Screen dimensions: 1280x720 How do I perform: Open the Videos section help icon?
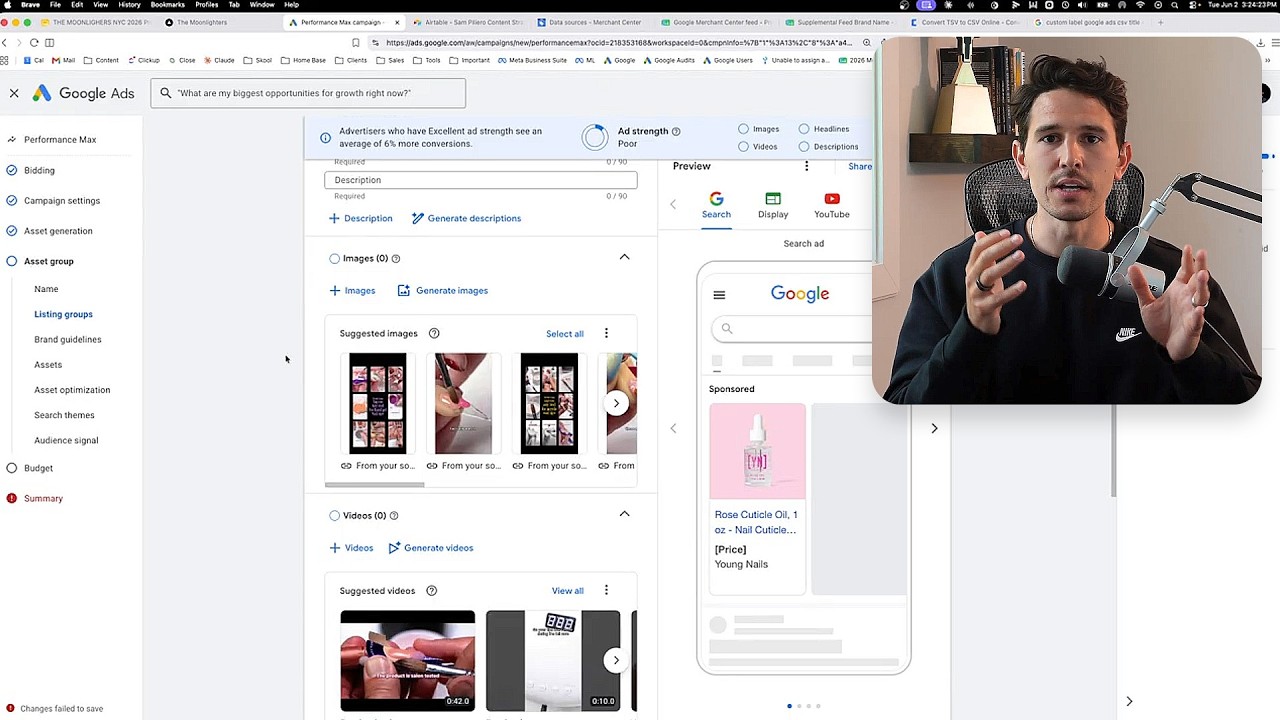pyautogui.click(x=394, y=516)
